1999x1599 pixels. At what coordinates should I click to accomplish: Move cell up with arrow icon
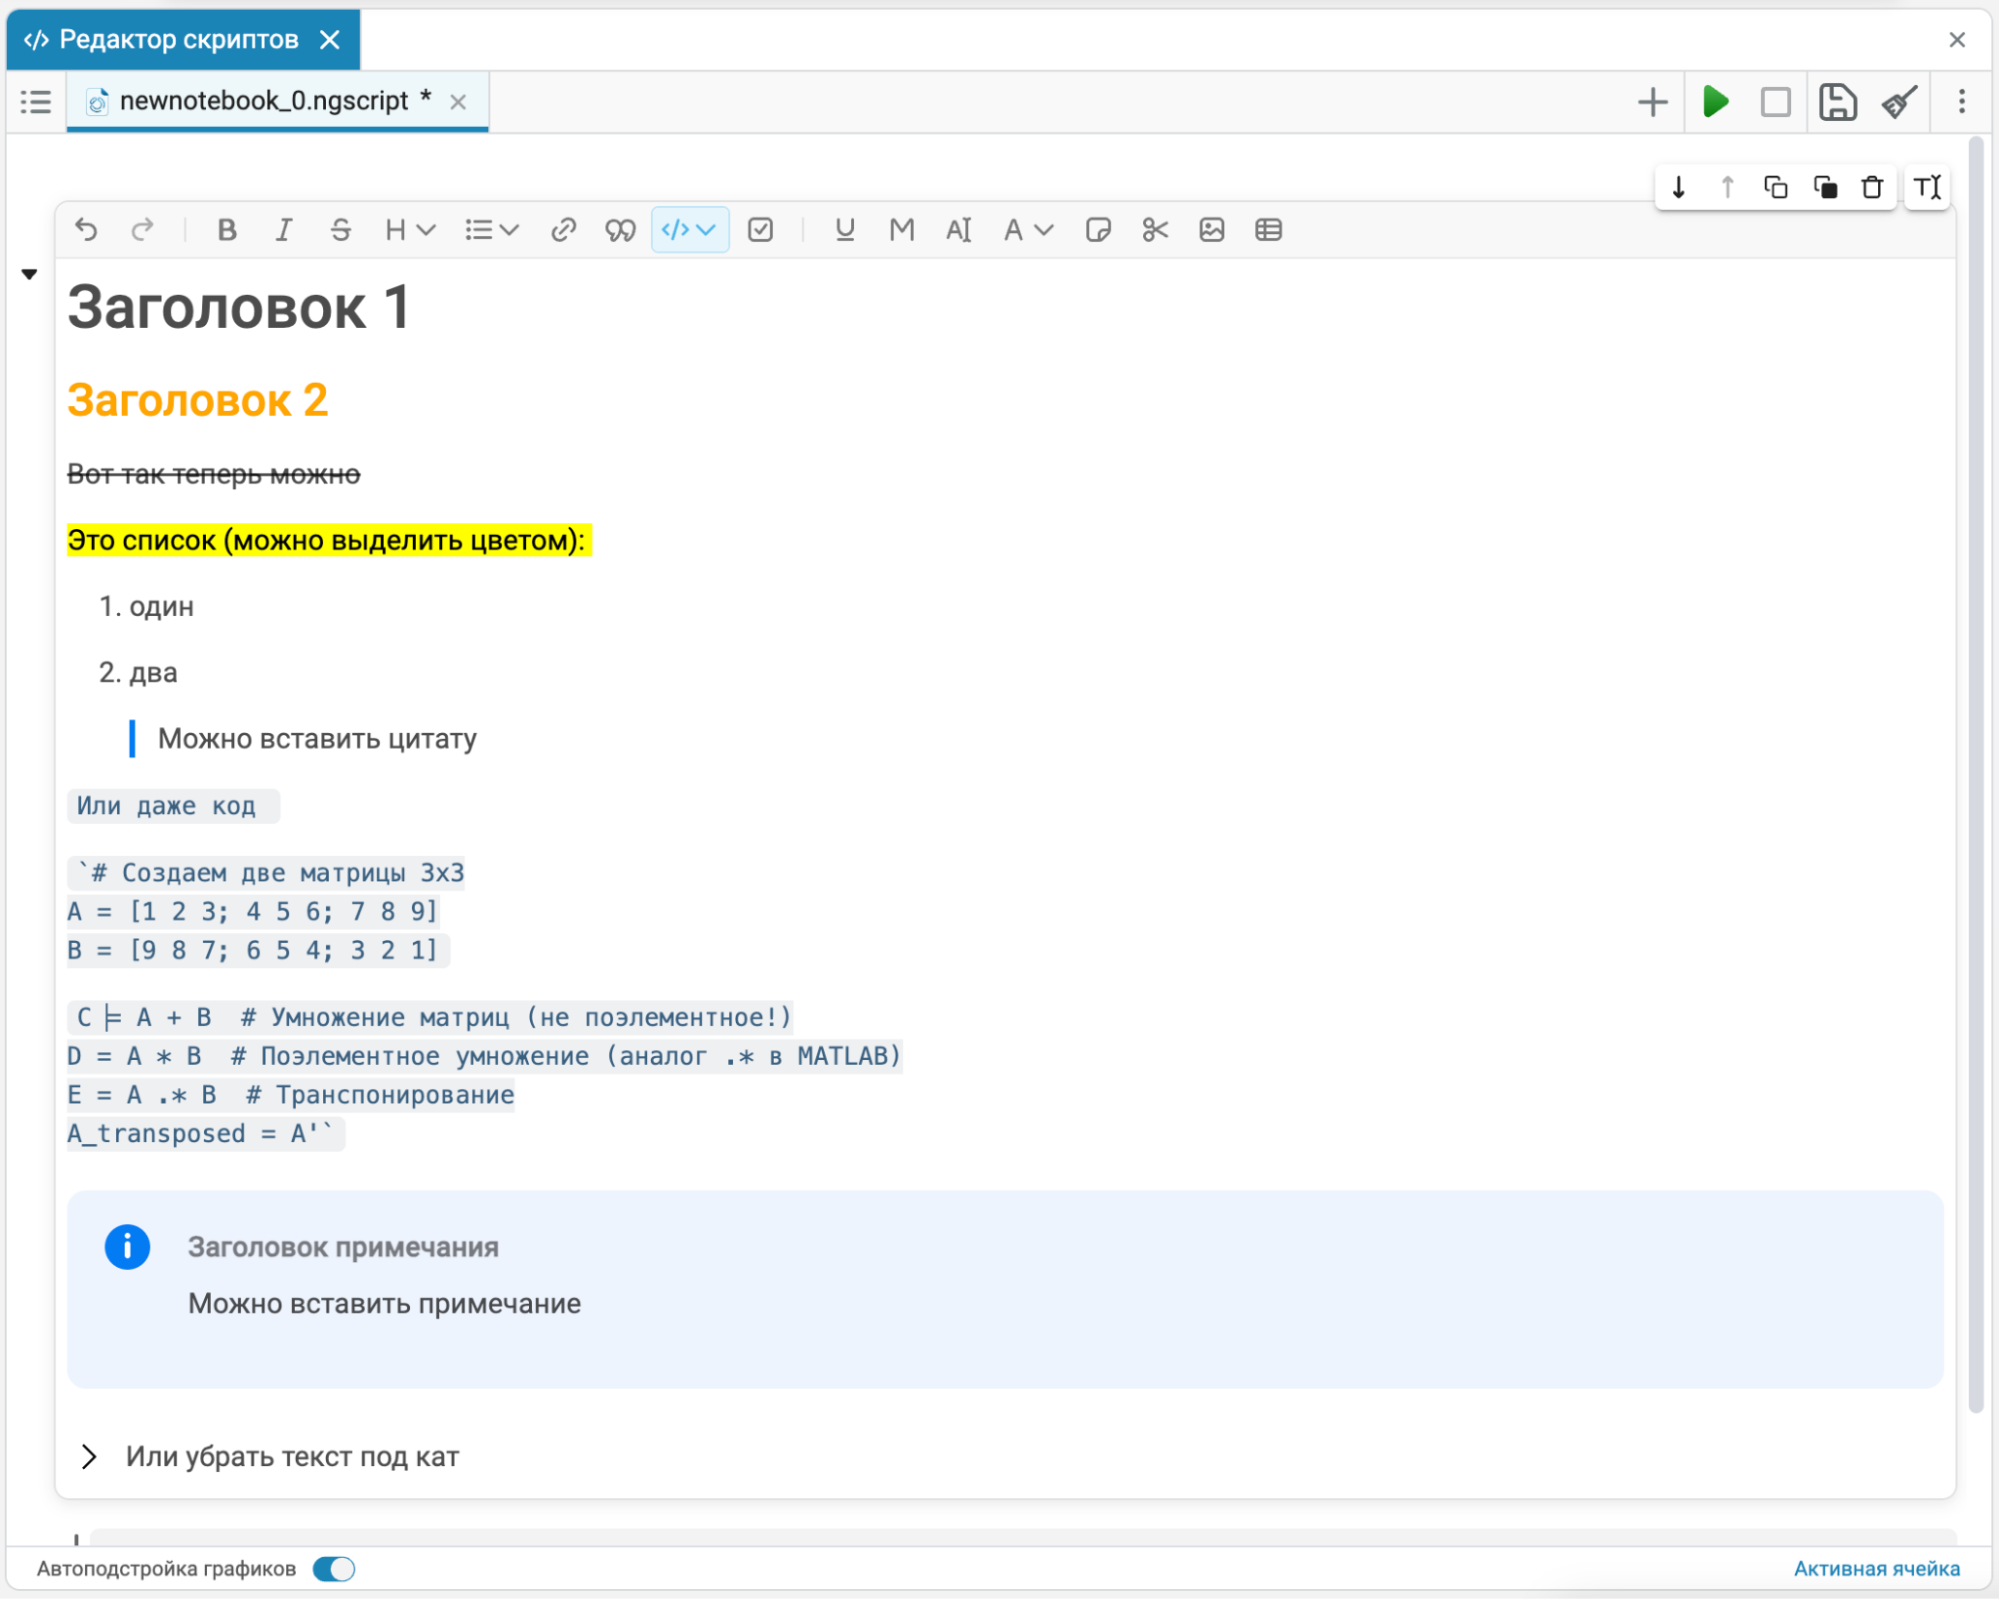(1727, 187)
